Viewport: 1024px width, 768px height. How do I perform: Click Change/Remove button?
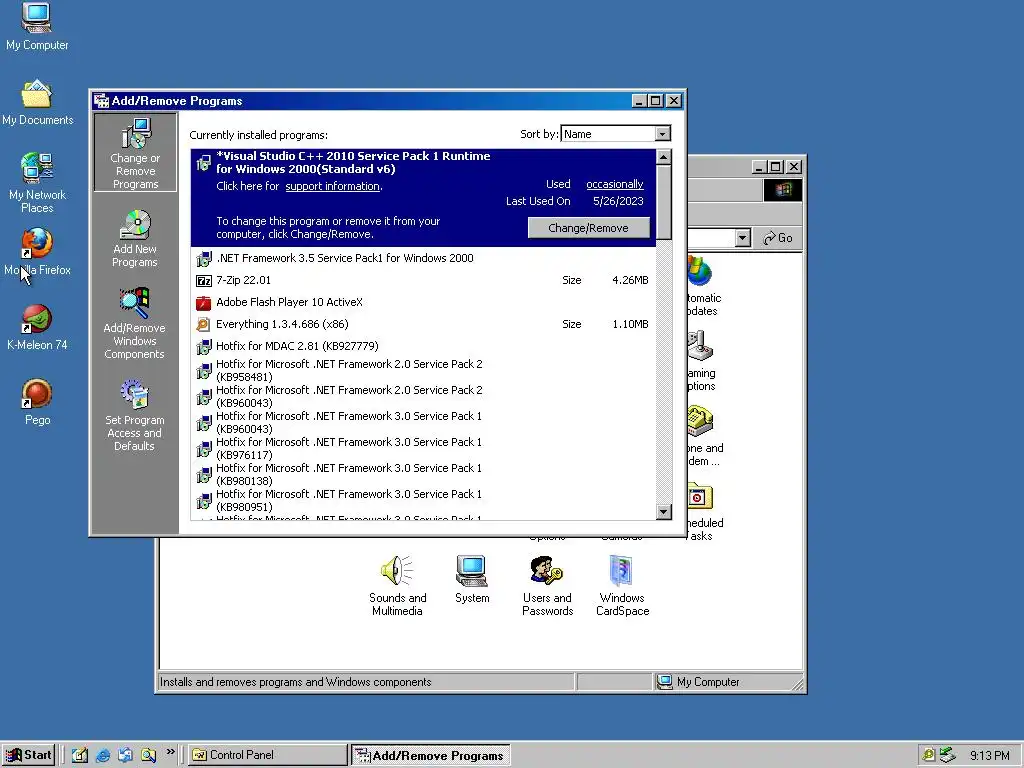(588, 228)
